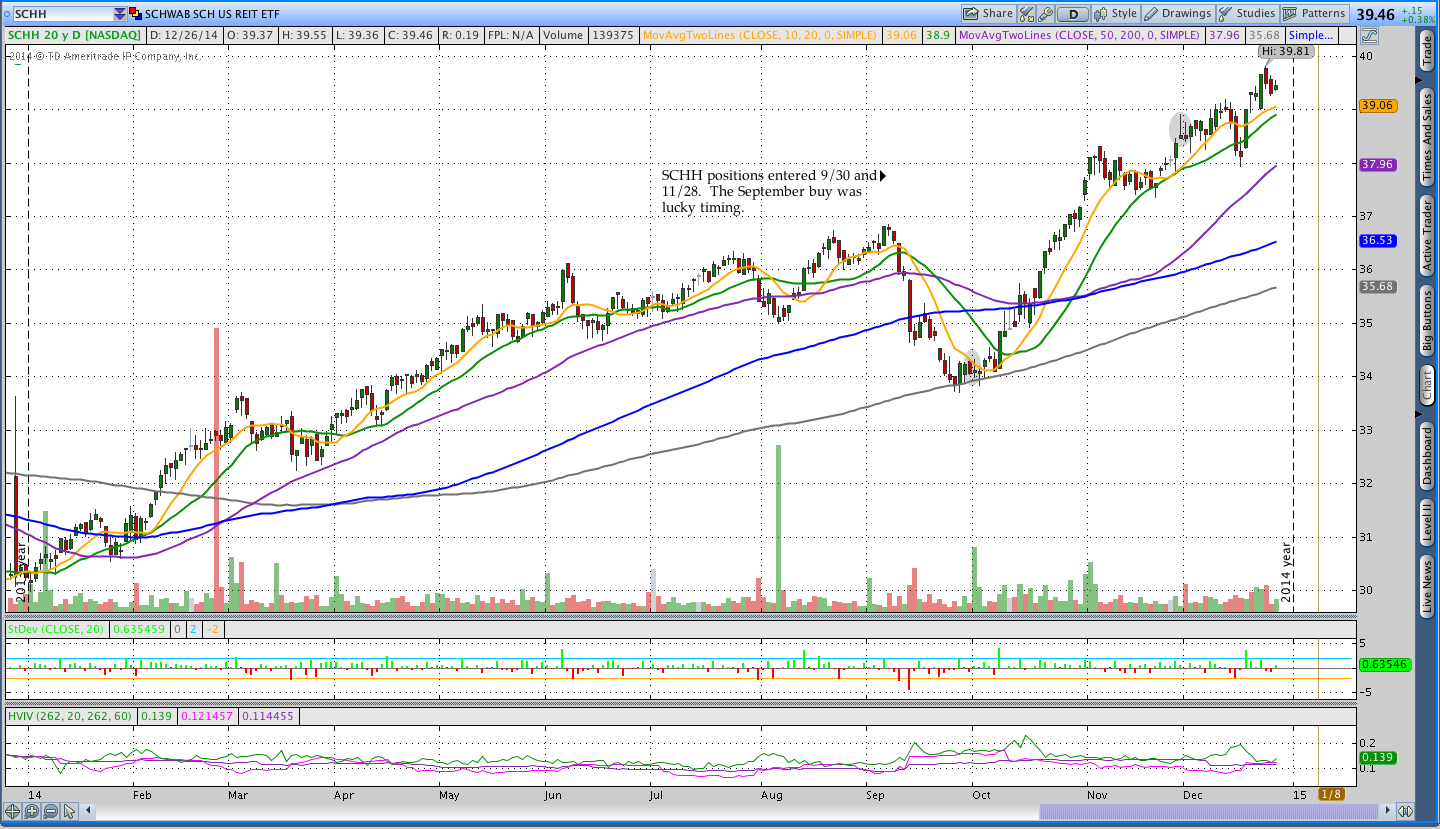Click the 37.96 purple price bubble
This screenshot has height=829, width=1440.
1377,165
